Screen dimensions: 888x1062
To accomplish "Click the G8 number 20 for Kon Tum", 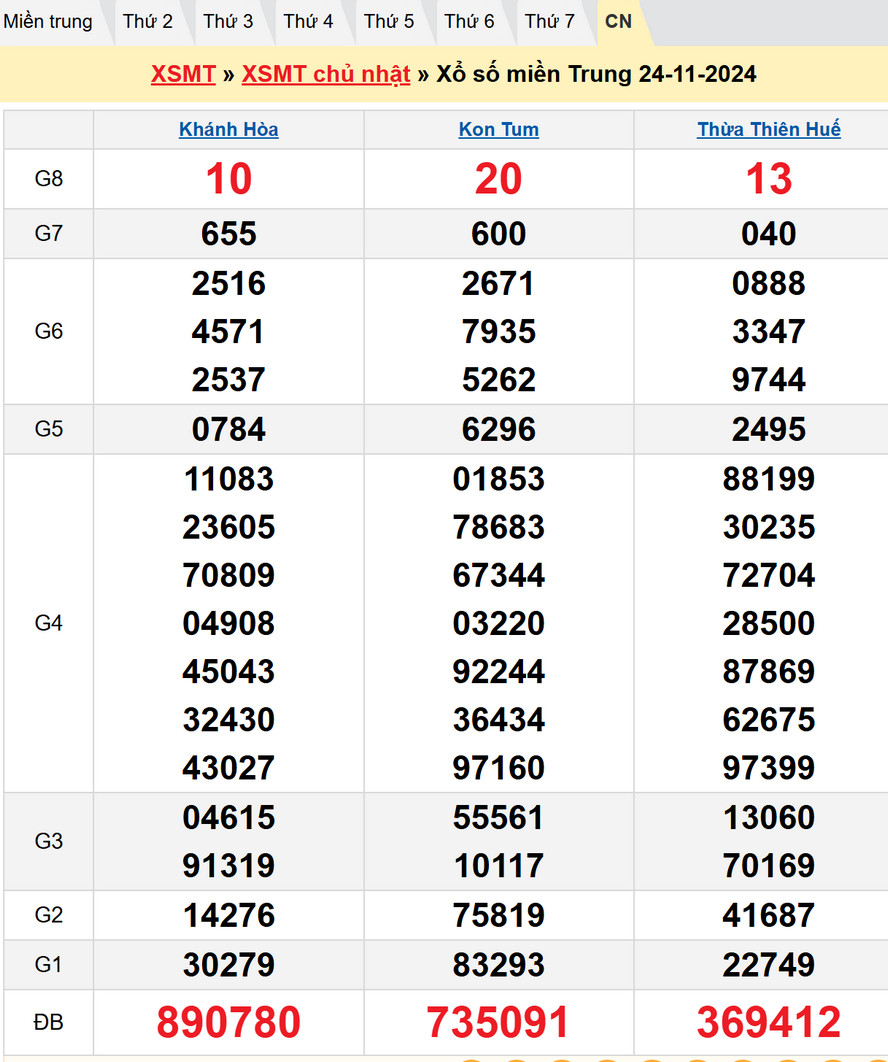I will coord(499,179).
